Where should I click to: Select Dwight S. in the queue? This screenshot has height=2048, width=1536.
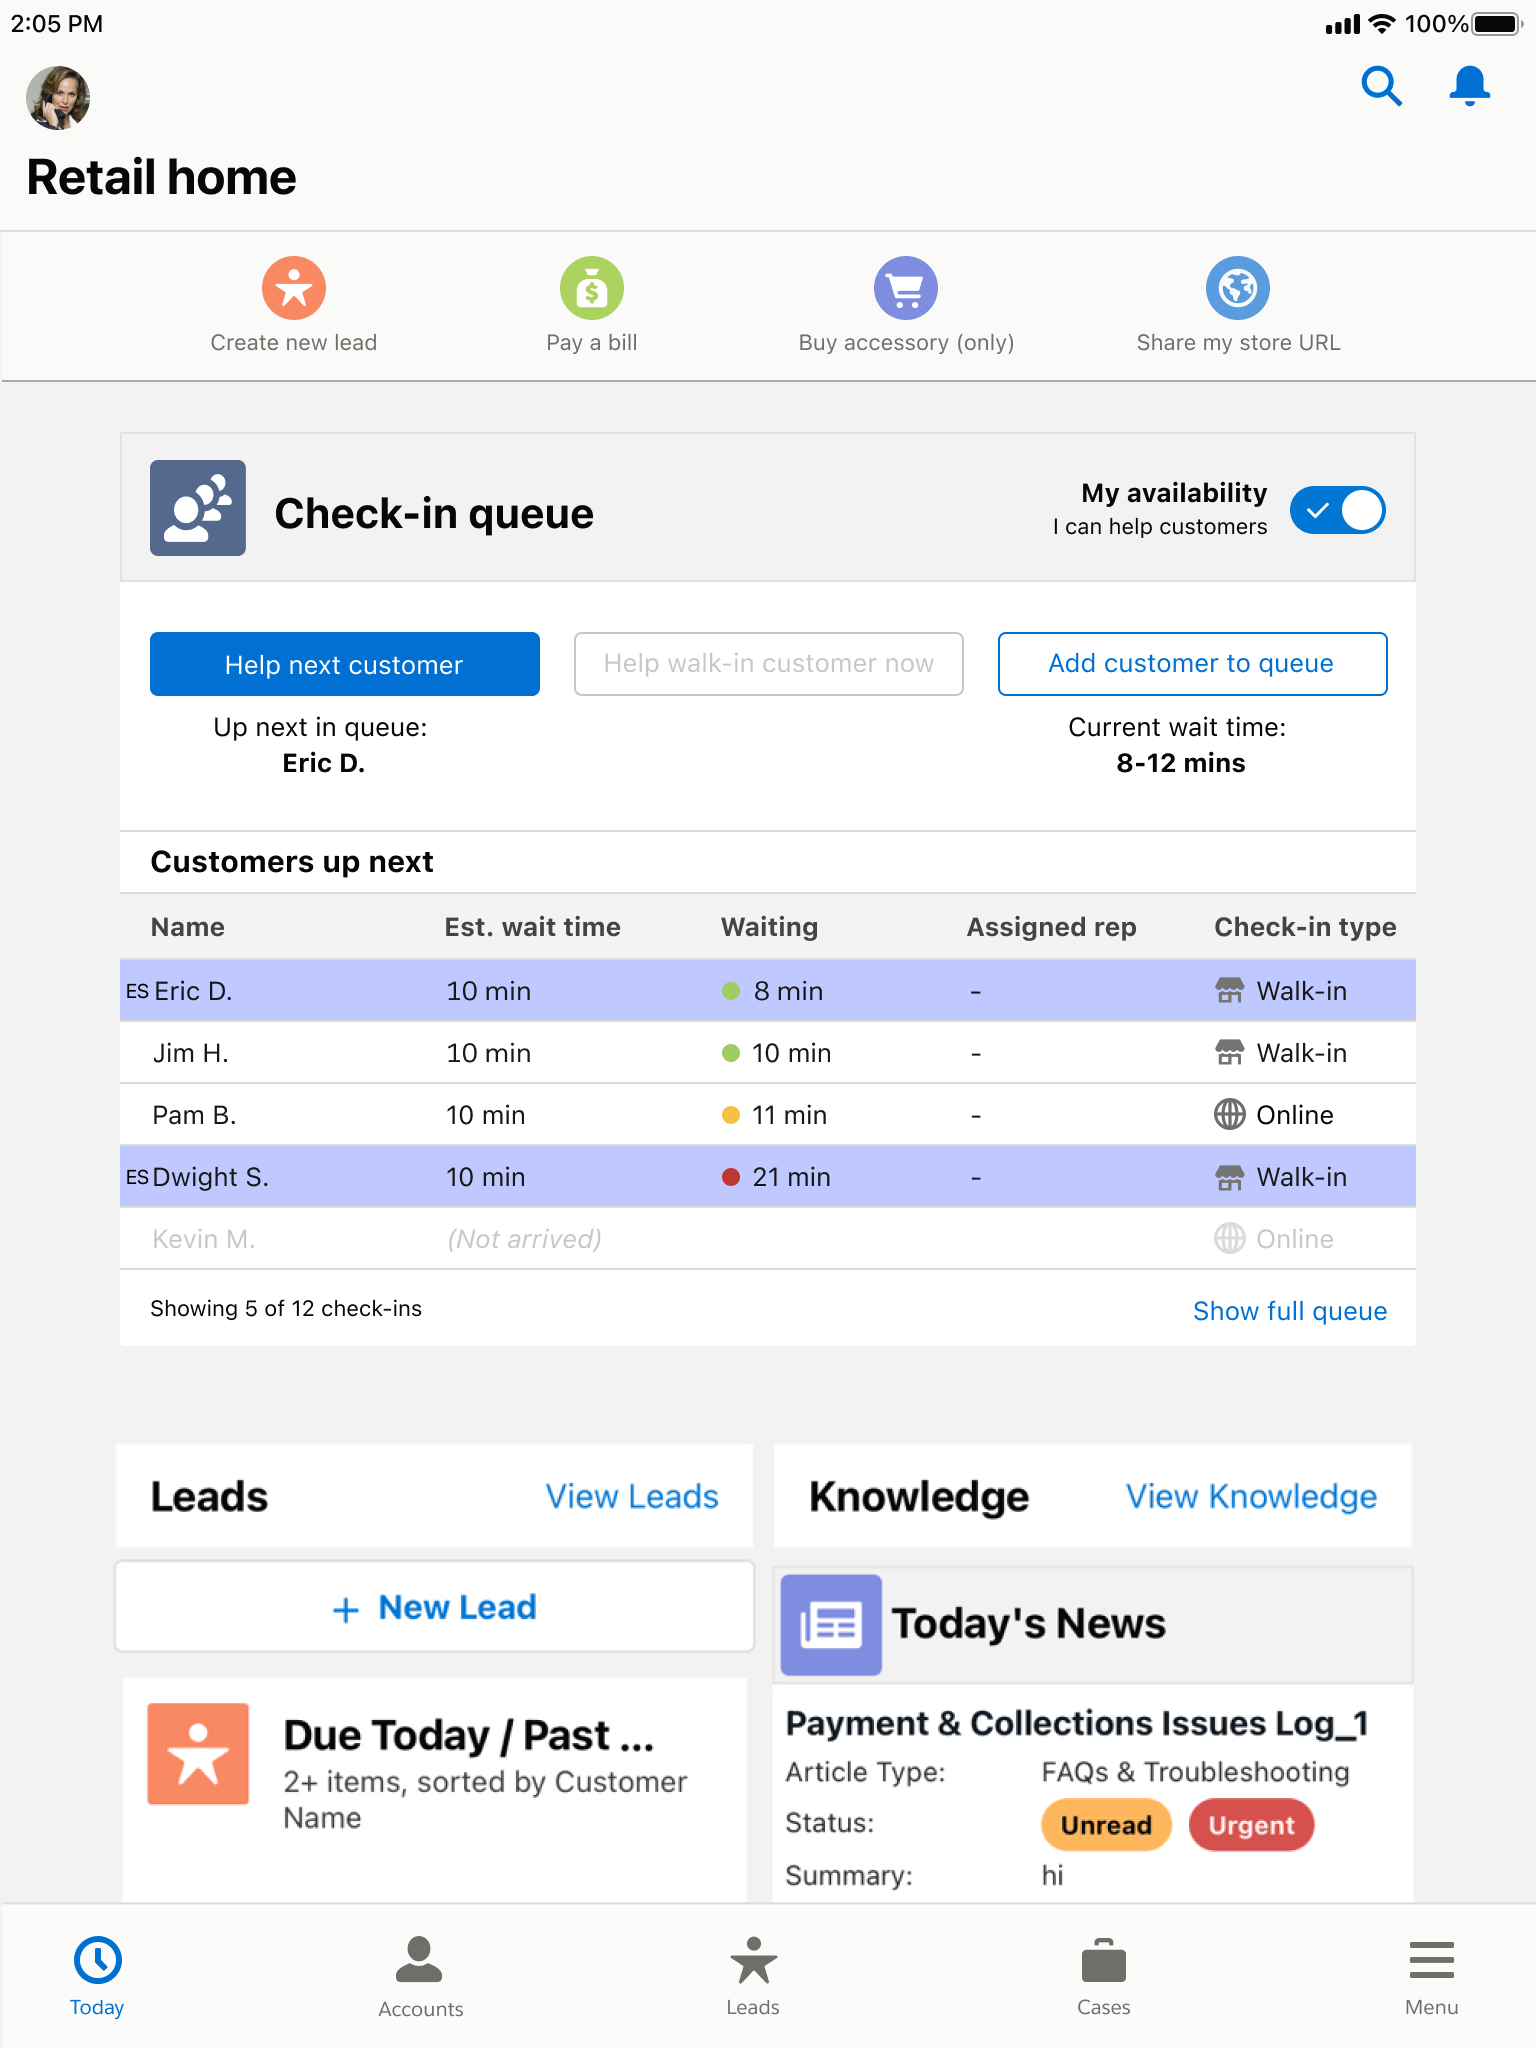211,1177
